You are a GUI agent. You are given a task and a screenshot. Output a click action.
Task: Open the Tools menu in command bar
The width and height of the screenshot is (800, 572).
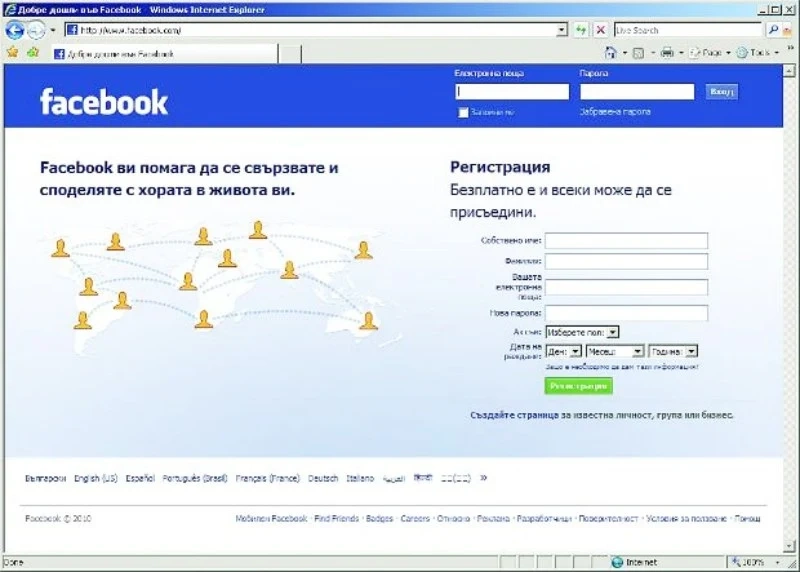coord(758,53)
